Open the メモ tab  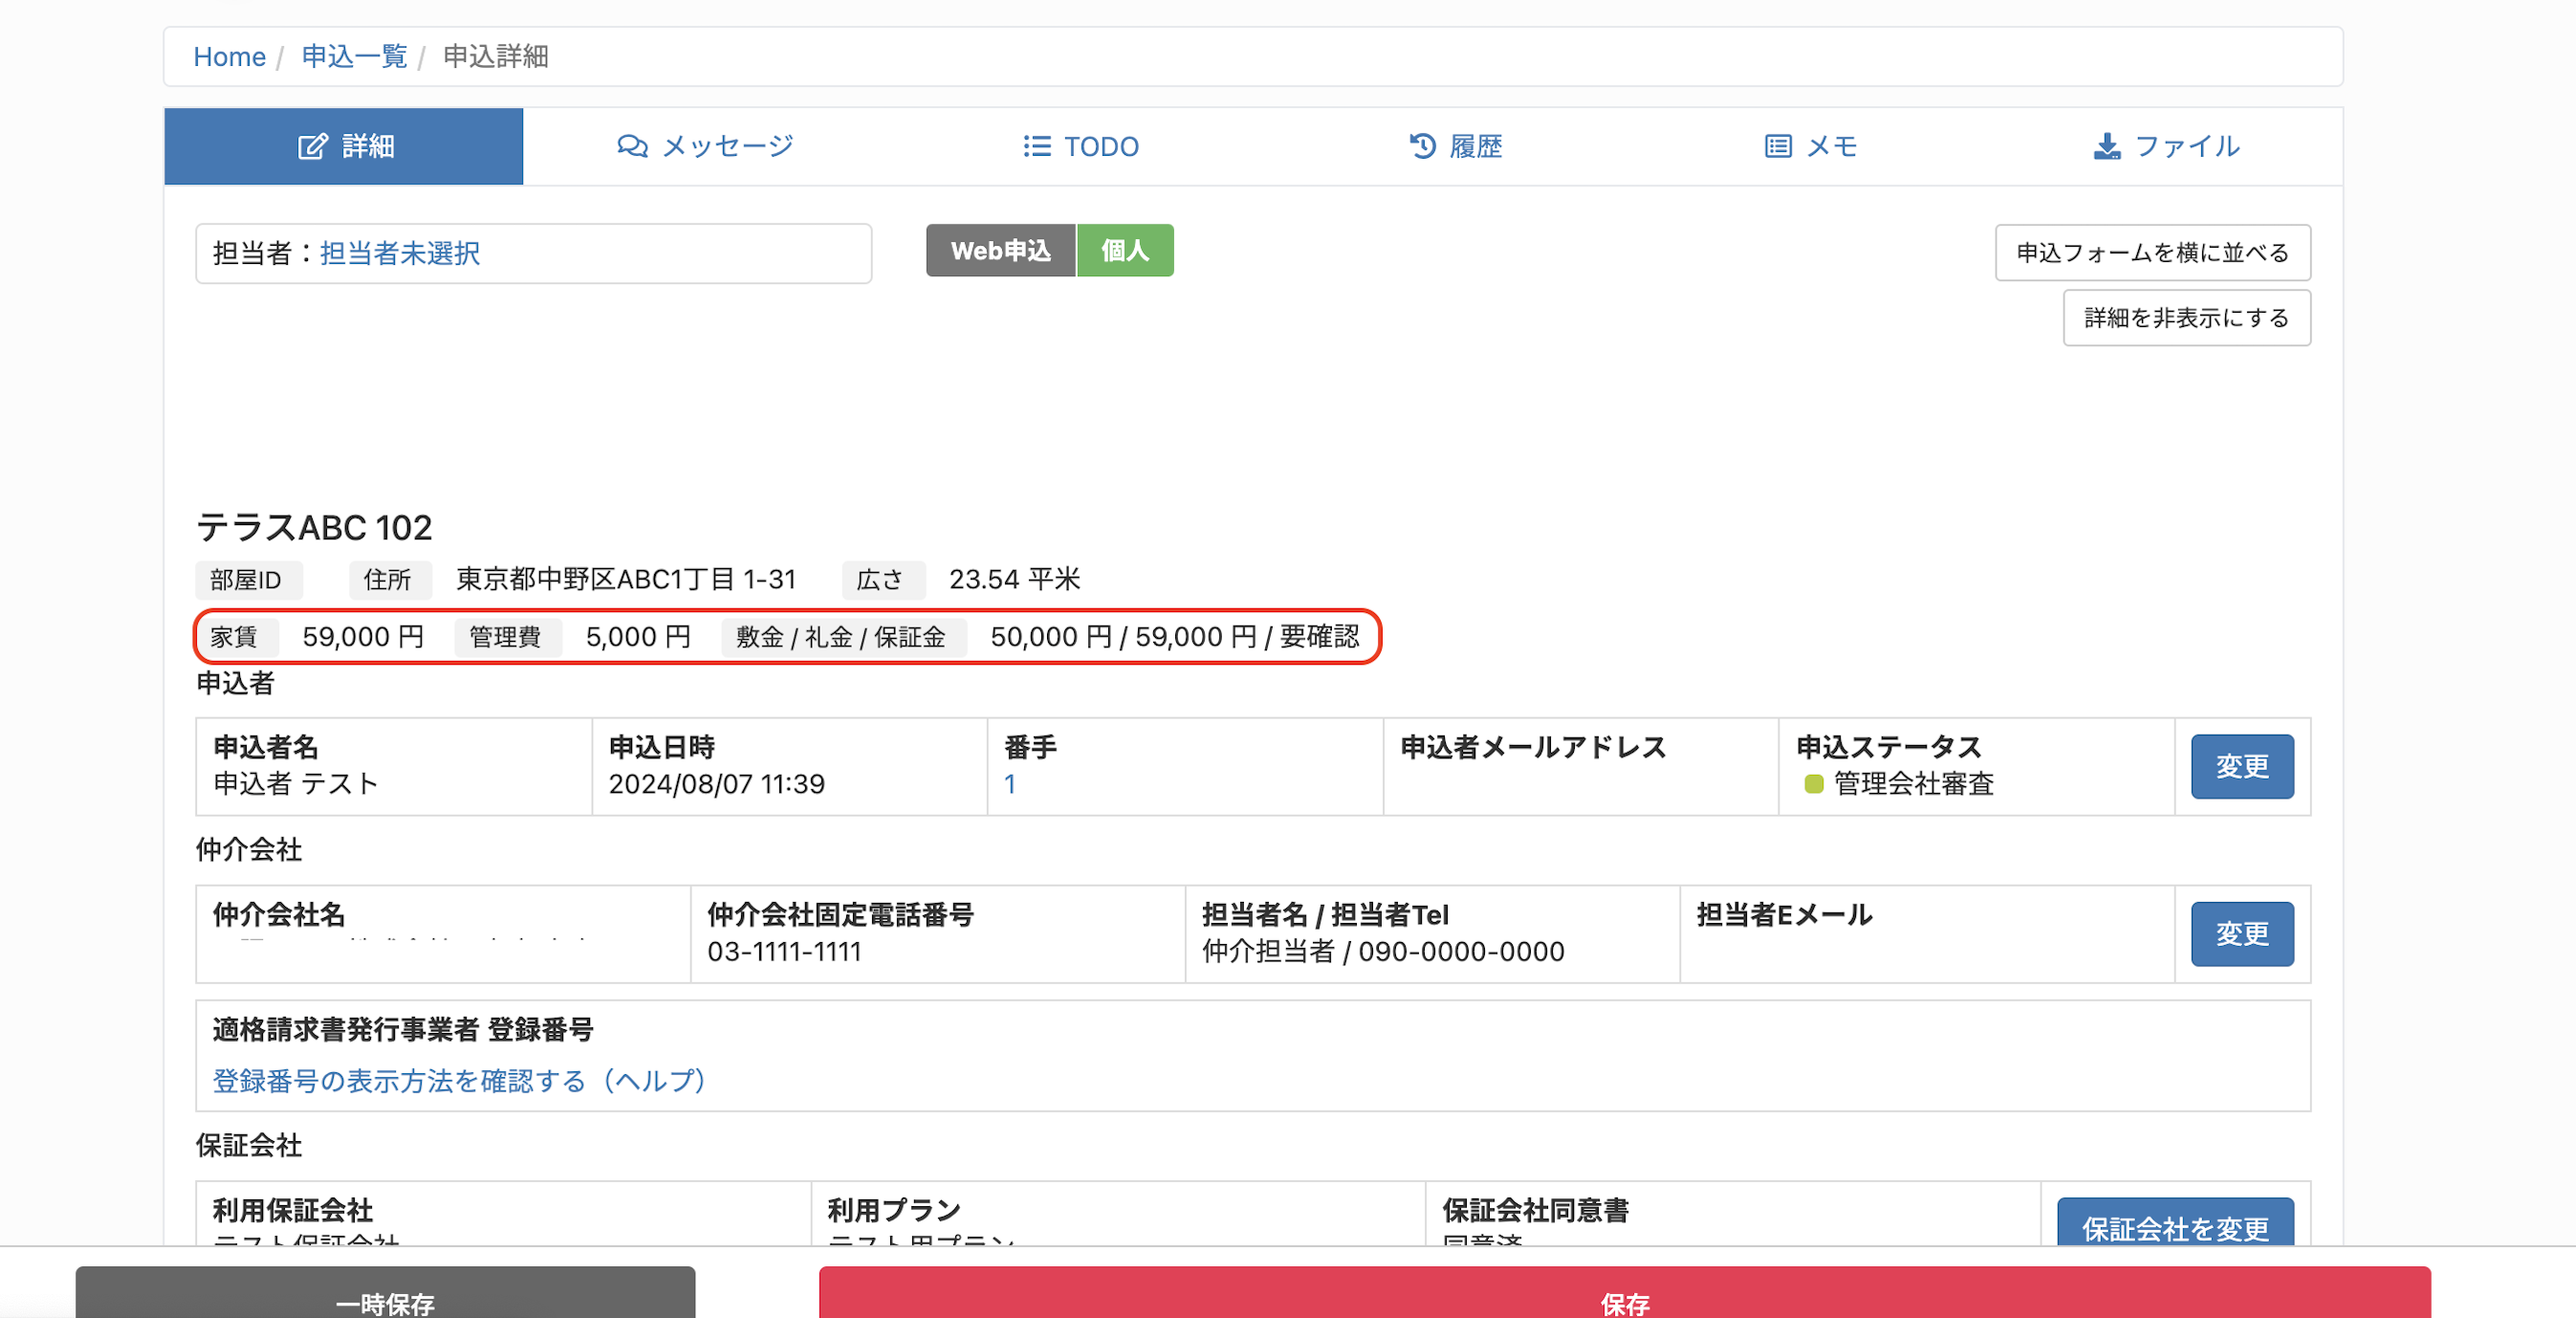tap(1811, 146)
